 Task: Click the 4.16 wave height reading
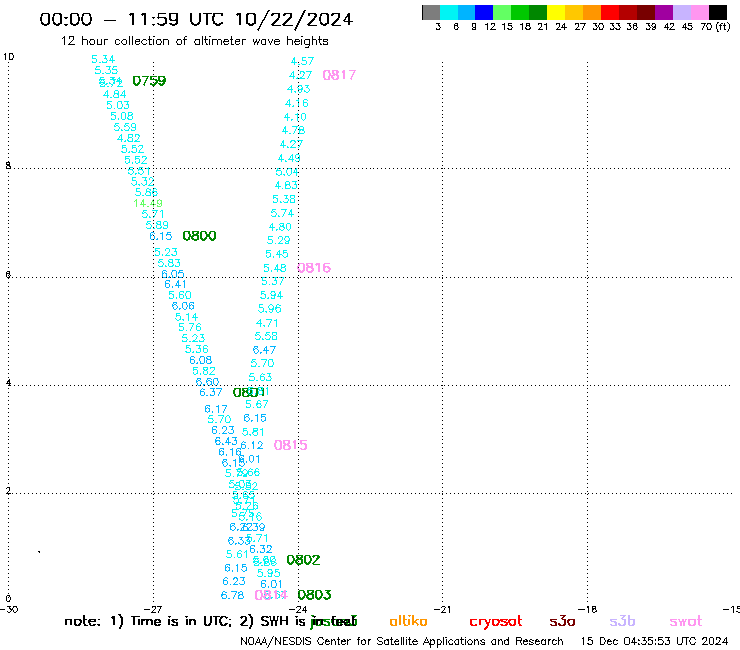(x=297, y=103)
